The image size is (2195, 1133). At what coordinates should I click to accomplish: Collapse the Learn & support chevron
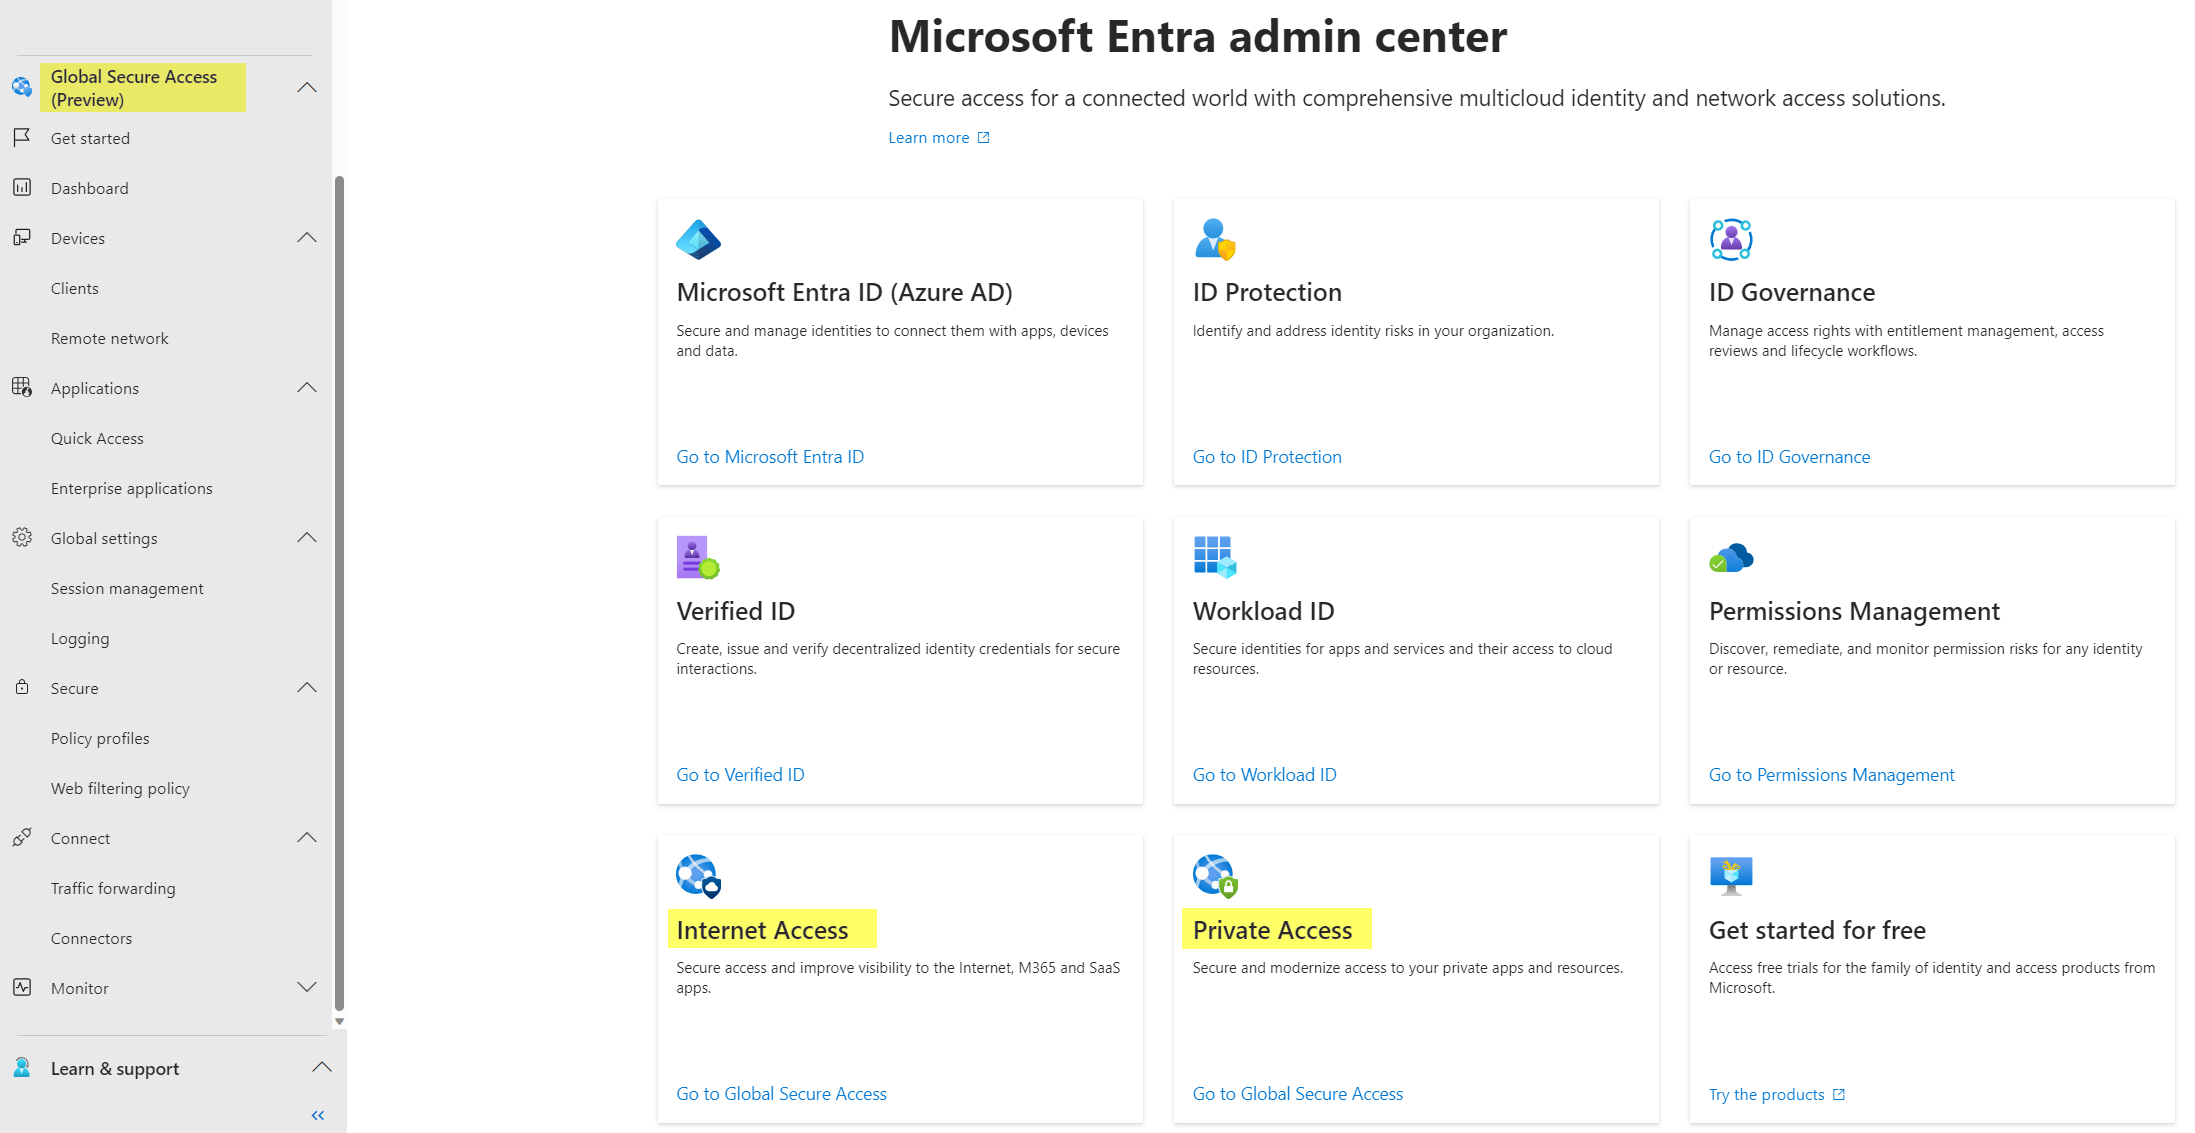pos(321,1067)
